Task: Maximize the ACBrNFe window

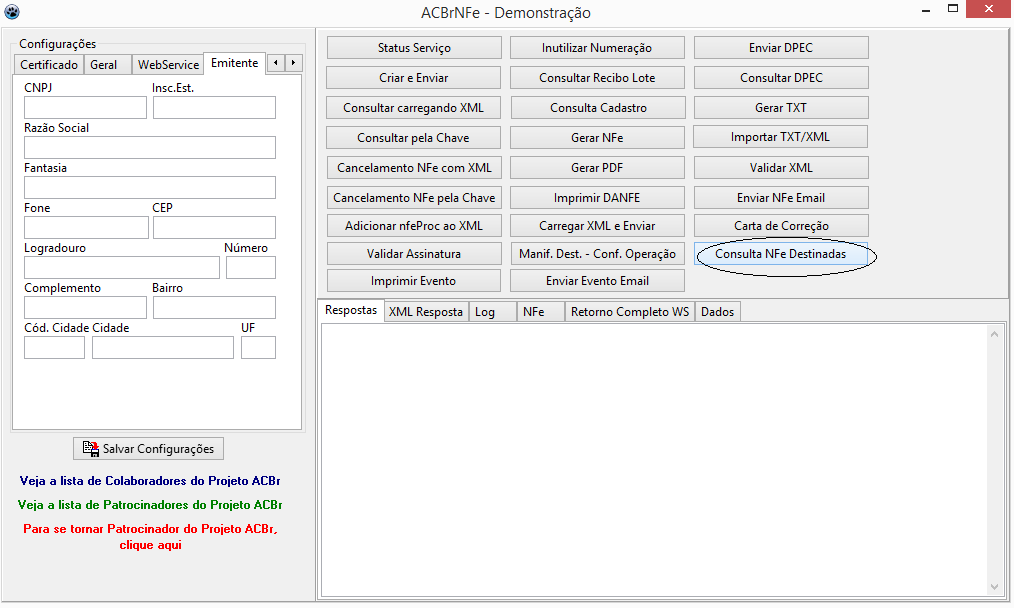Action: 953,9
